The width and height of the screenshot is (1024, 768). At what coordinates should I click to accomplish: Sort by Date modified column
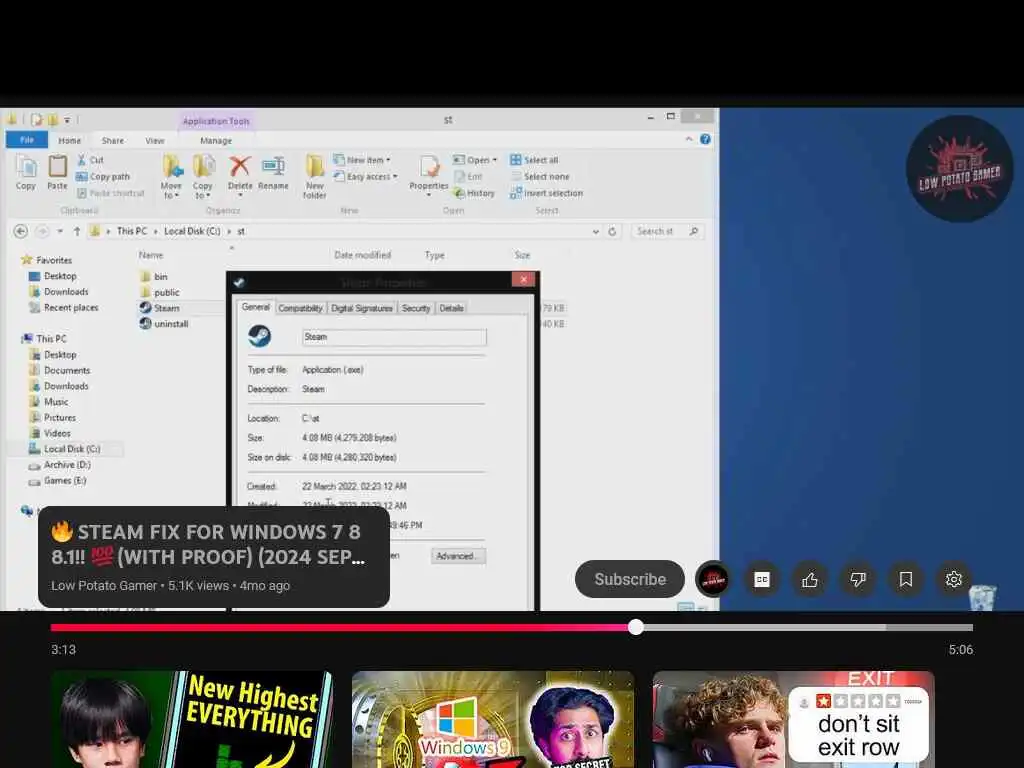(362, 255)
